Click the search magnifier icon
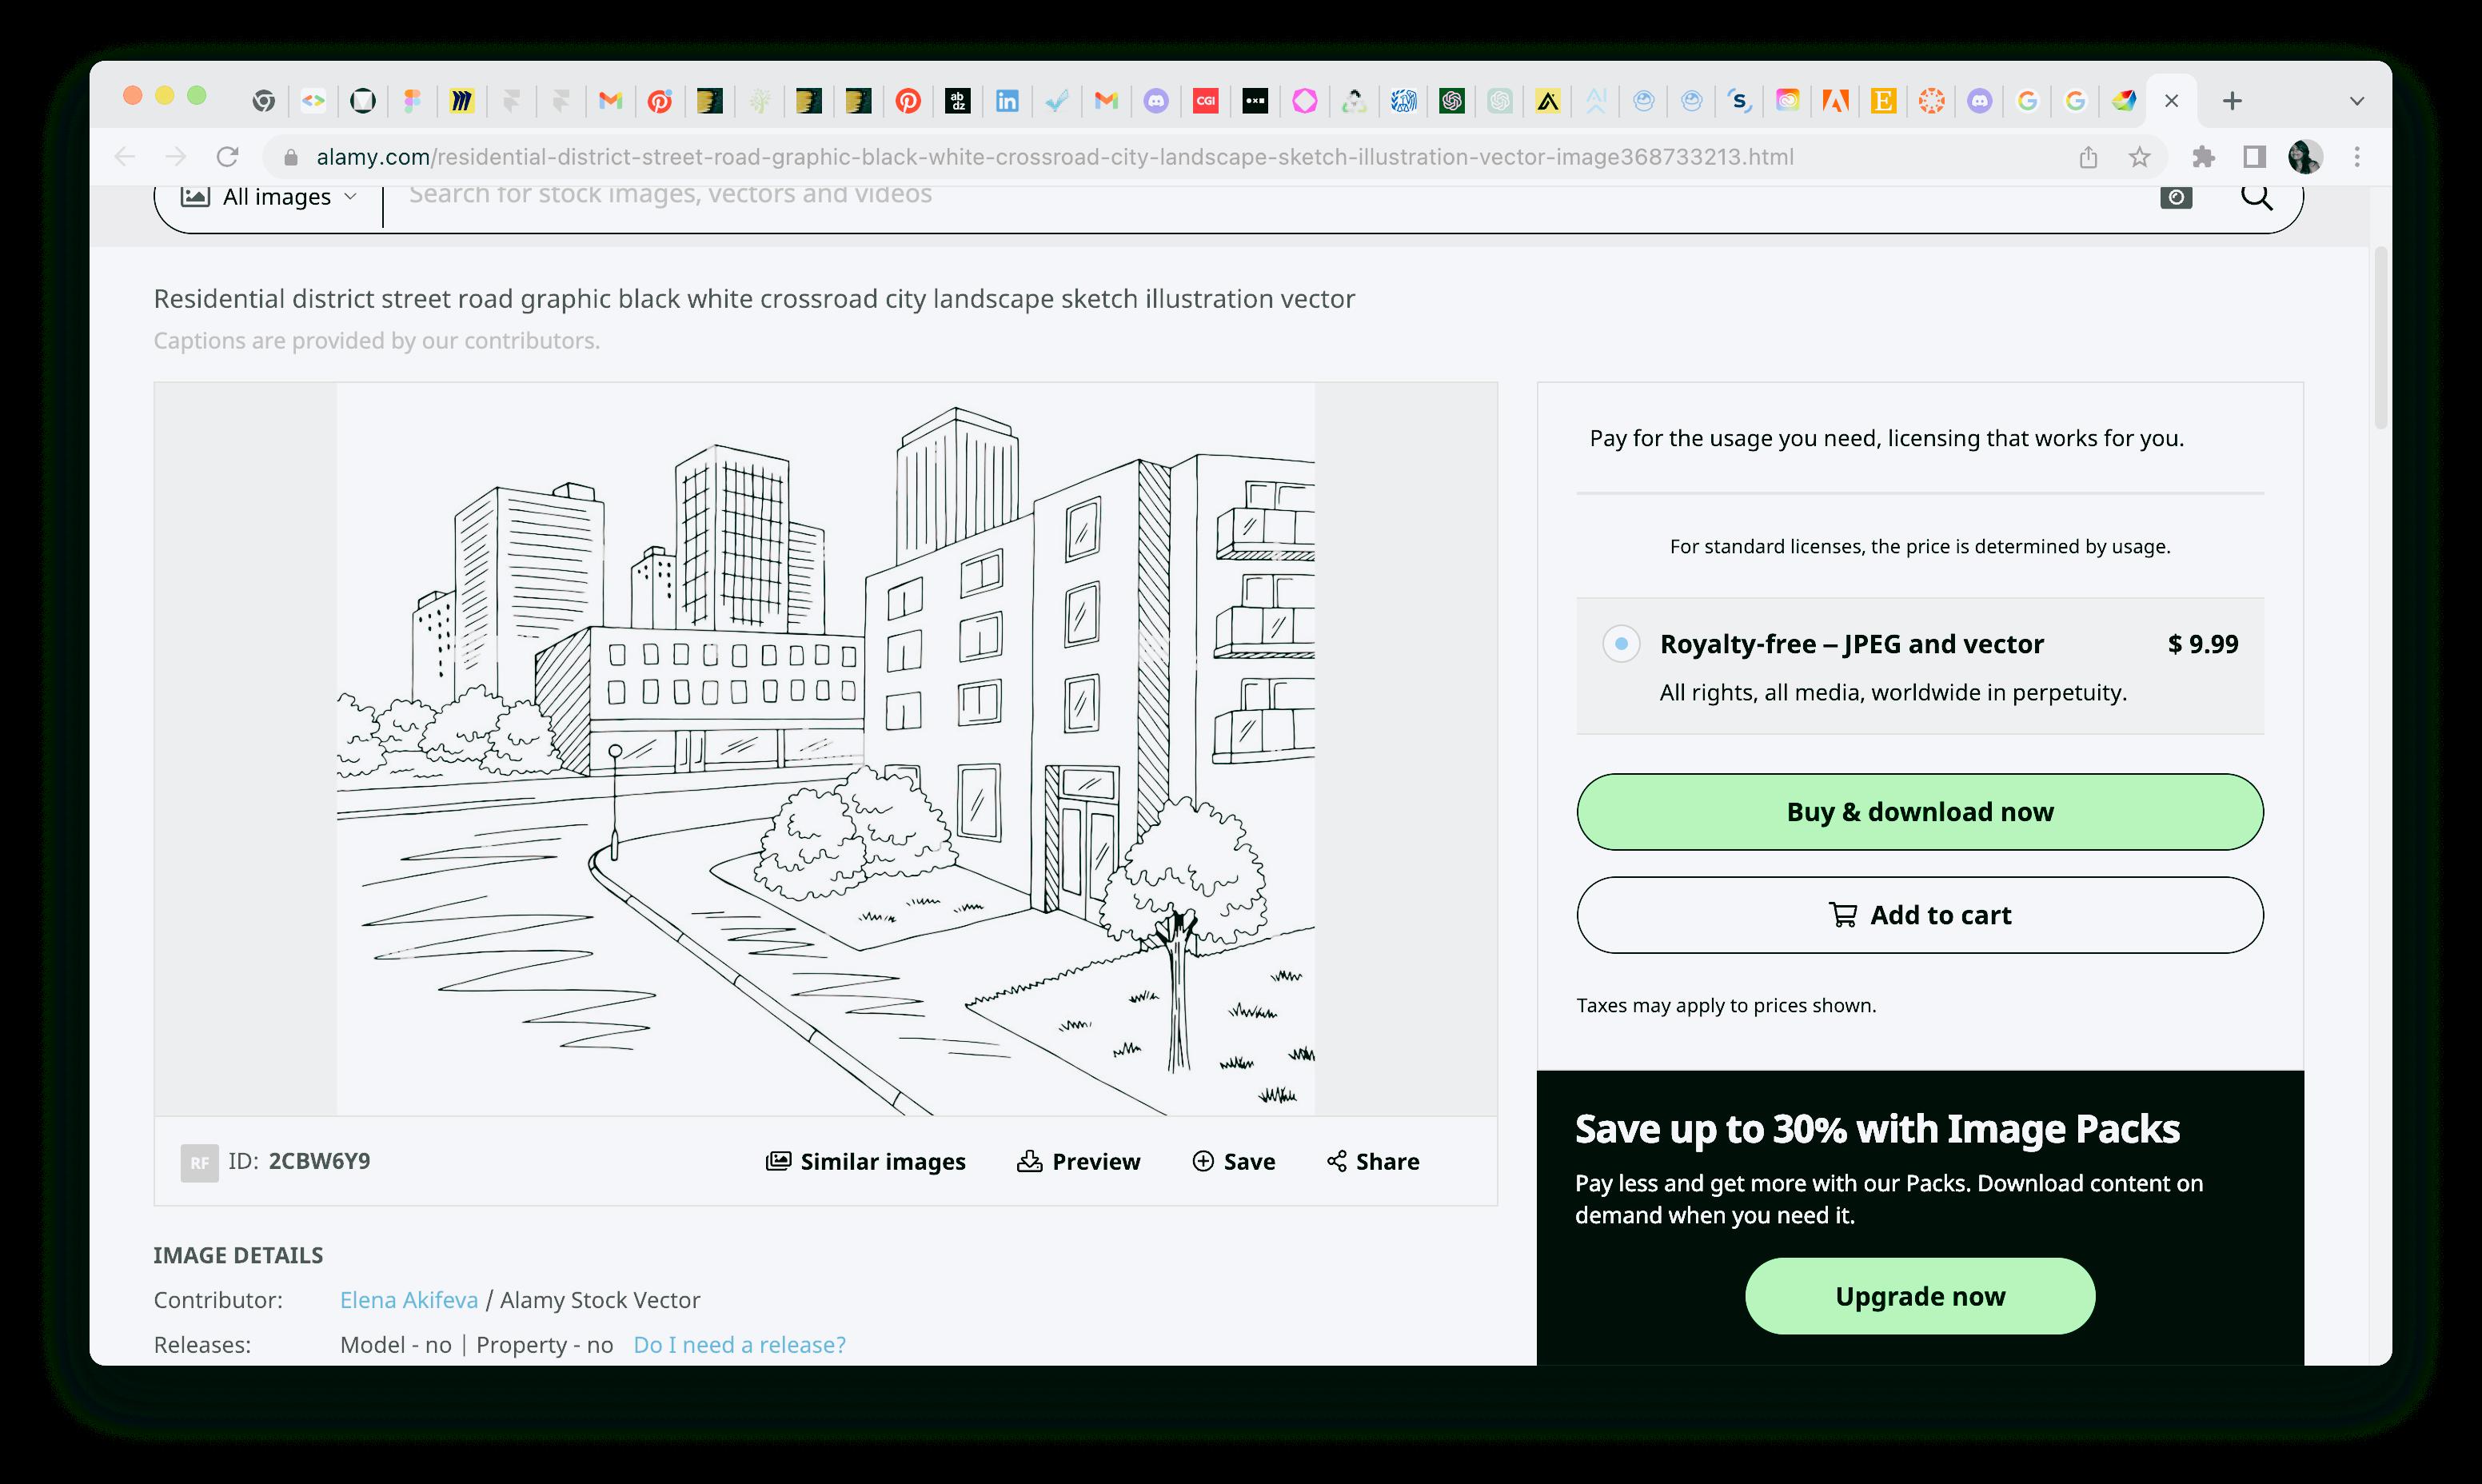Screen dimensions: 2482x1484 tap(2256, 197)
